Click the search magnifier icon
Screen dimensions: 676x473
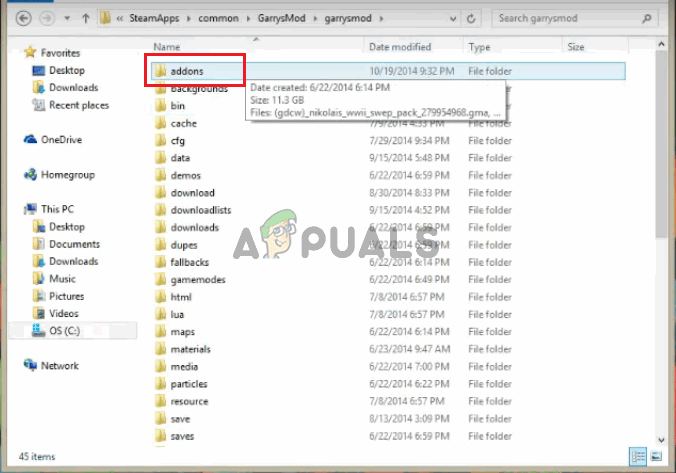tap(646, 19)
